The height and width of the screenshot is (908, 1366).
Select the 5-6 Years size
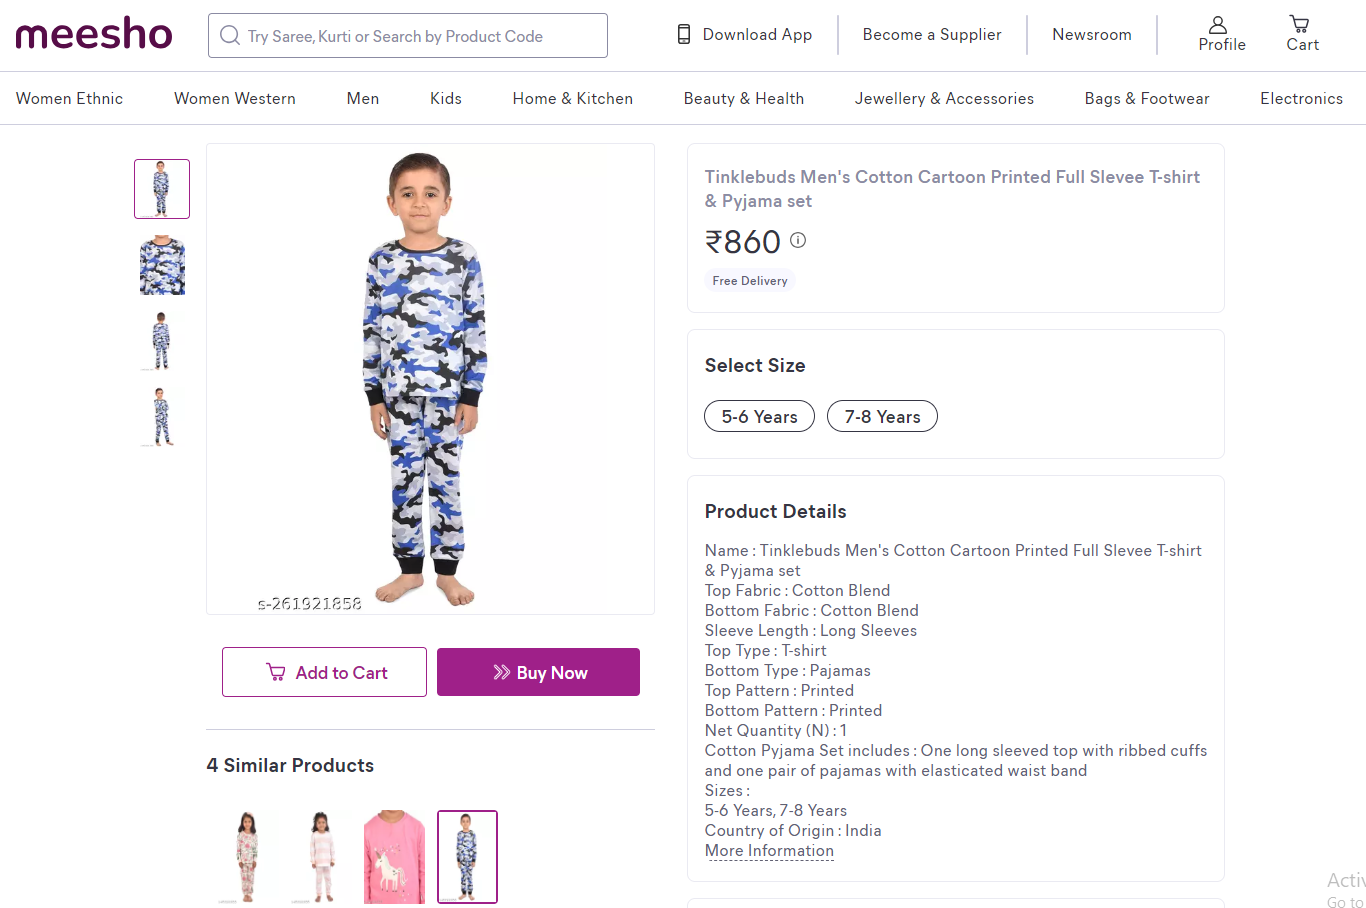tap(759, 417)
